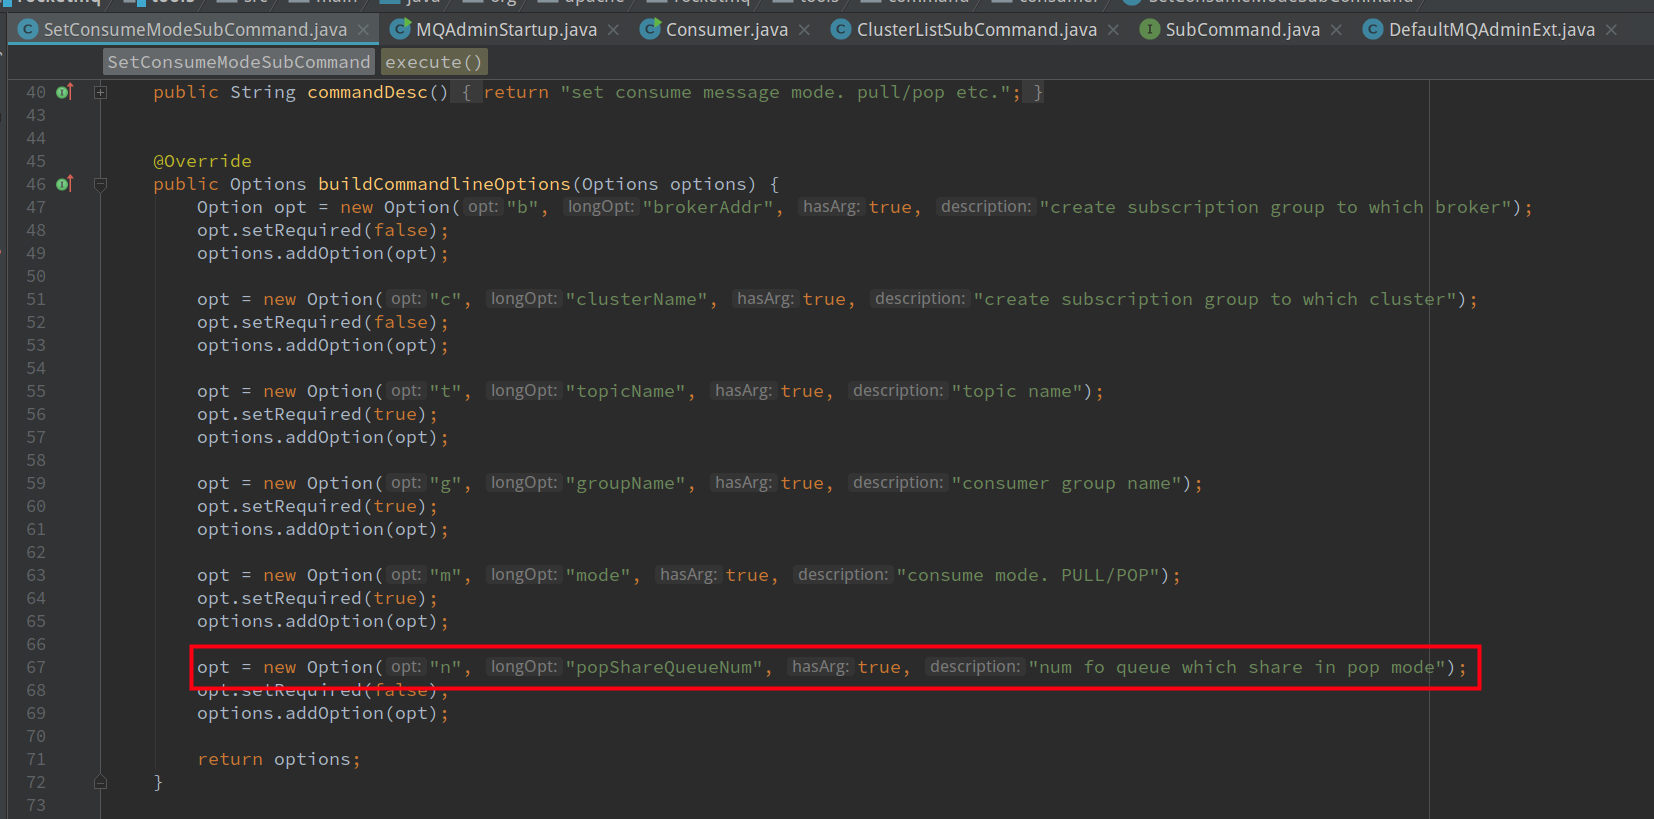The width and height of the screenshot is (1654, 819).
Task: Click line number 59 in the gutter
Action: tap(36, 483)
